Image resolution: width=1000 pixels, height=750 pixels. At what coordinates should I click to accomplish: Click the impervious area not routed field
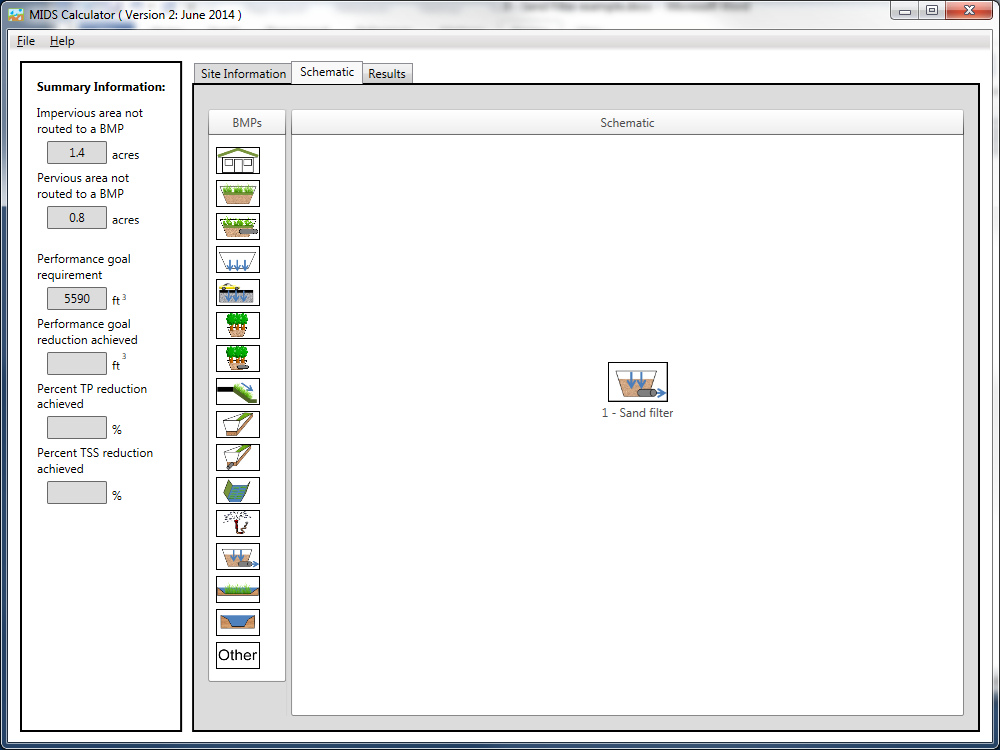coord(76,153)
